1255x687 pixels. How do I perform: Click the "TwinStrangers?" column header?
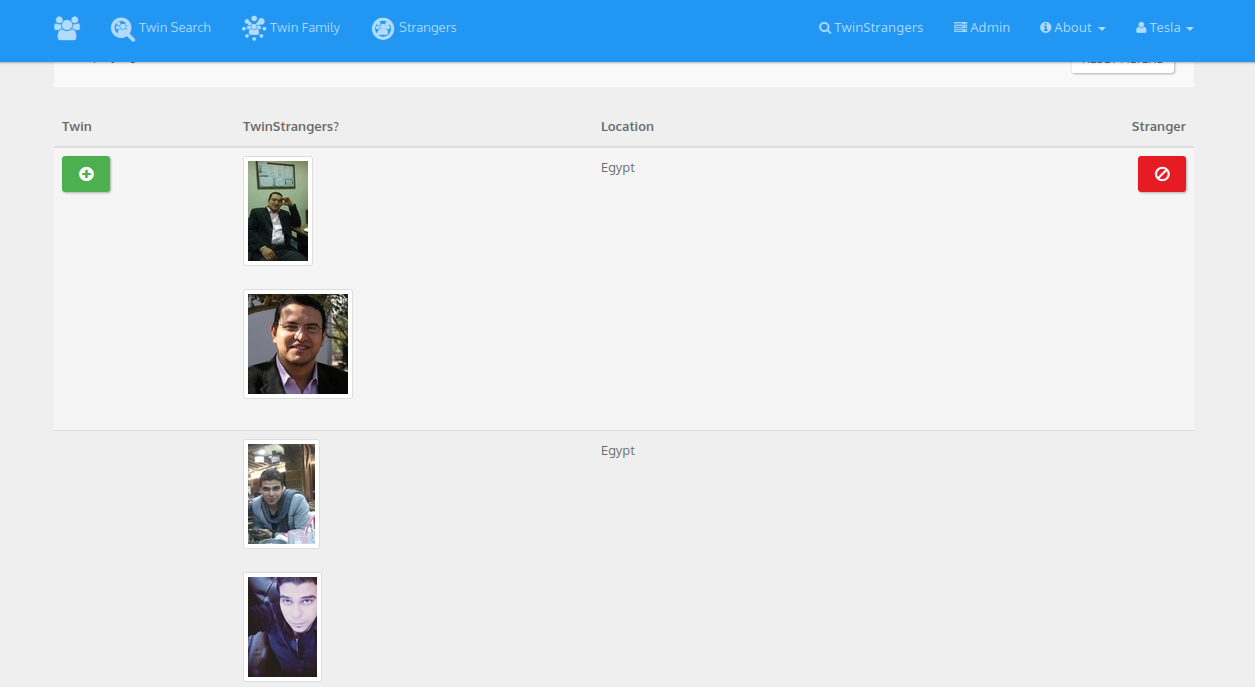291,127
